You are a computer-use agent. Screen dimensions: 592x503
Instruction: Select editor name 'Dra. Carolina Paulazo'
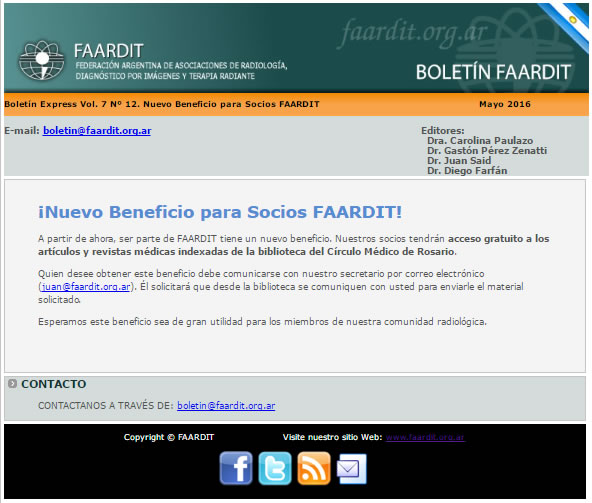coord(480,140)
